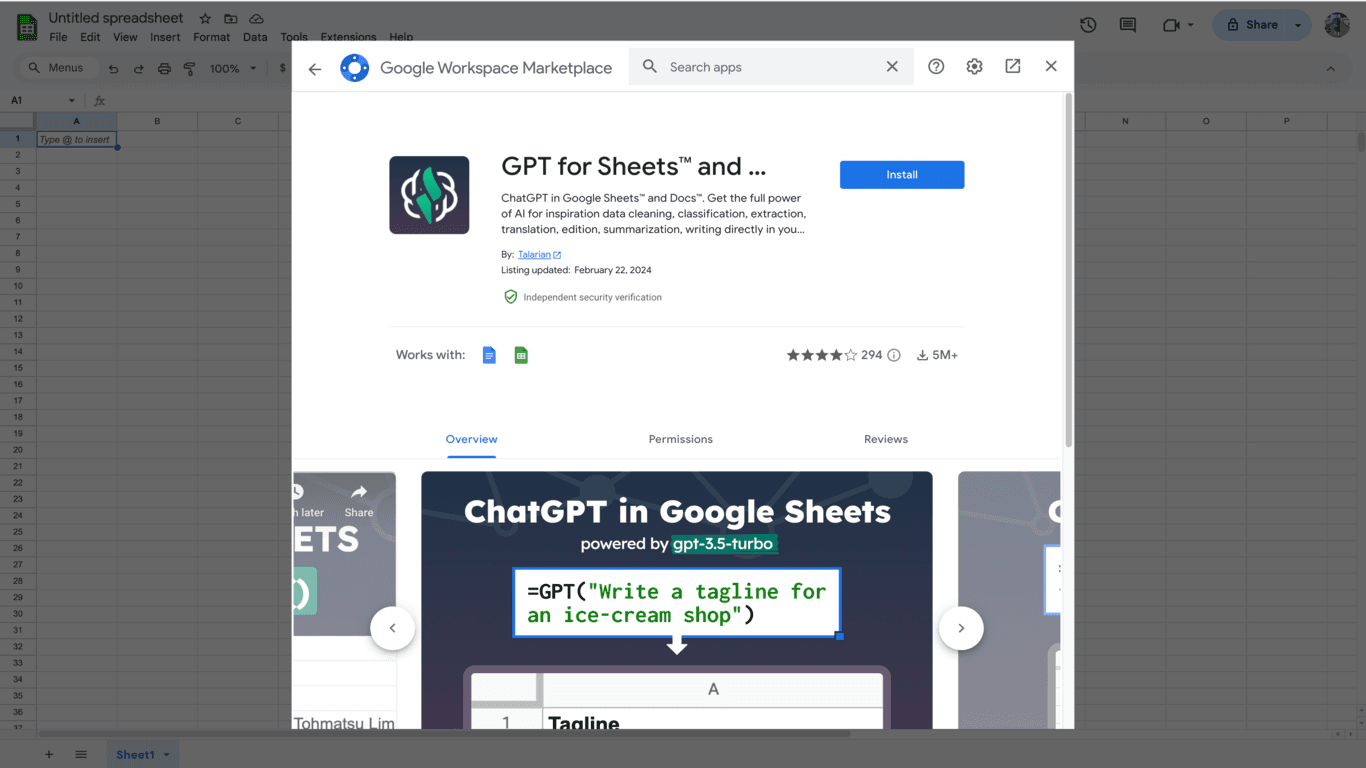Star the Untitled spreadsheet

pyautogui.click(x=205, y=19)
